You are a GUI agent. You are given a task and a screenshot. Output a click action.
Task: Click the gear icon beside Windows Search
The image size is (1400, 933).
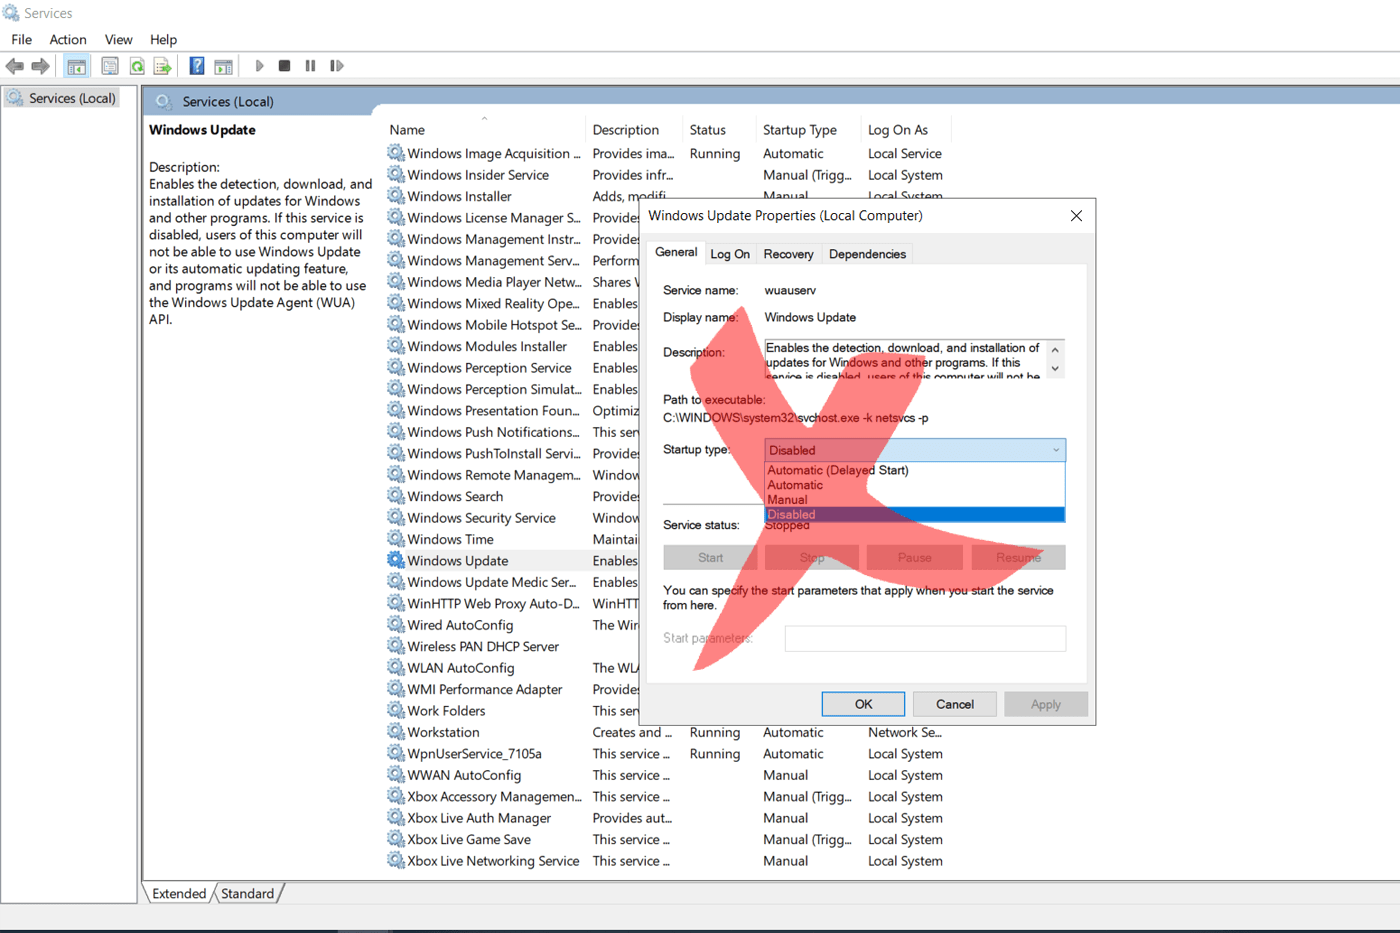tap(396, 496)
